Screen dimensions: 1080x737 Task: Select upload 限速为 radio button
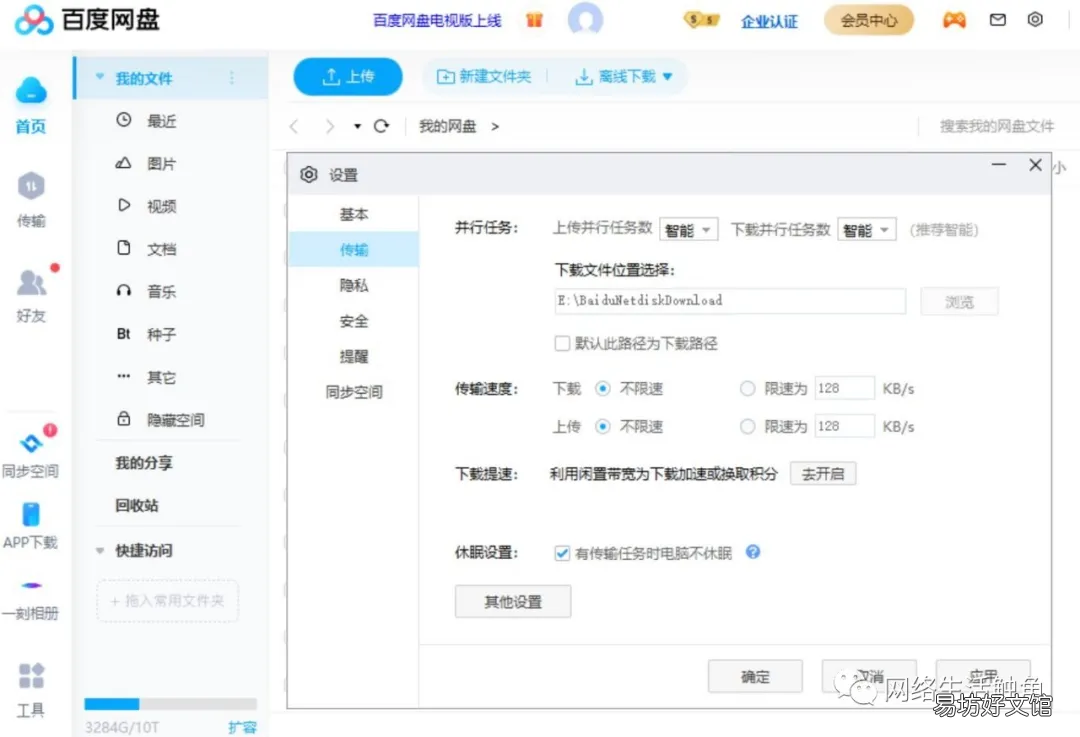(747, 426)
